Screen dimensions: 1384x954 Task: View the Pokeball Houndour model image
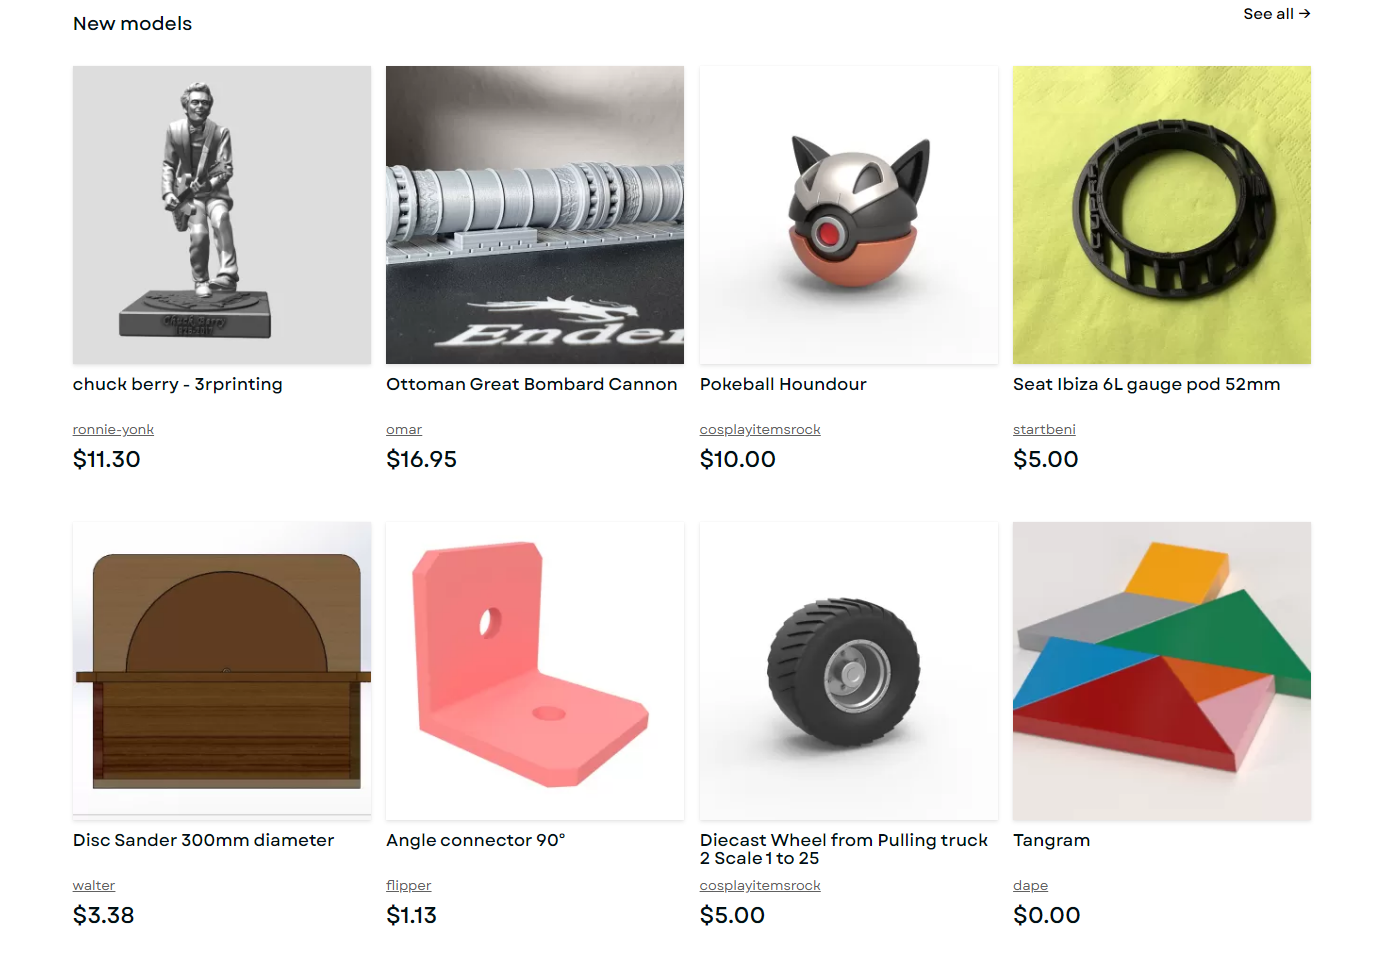tap(849, 215)
